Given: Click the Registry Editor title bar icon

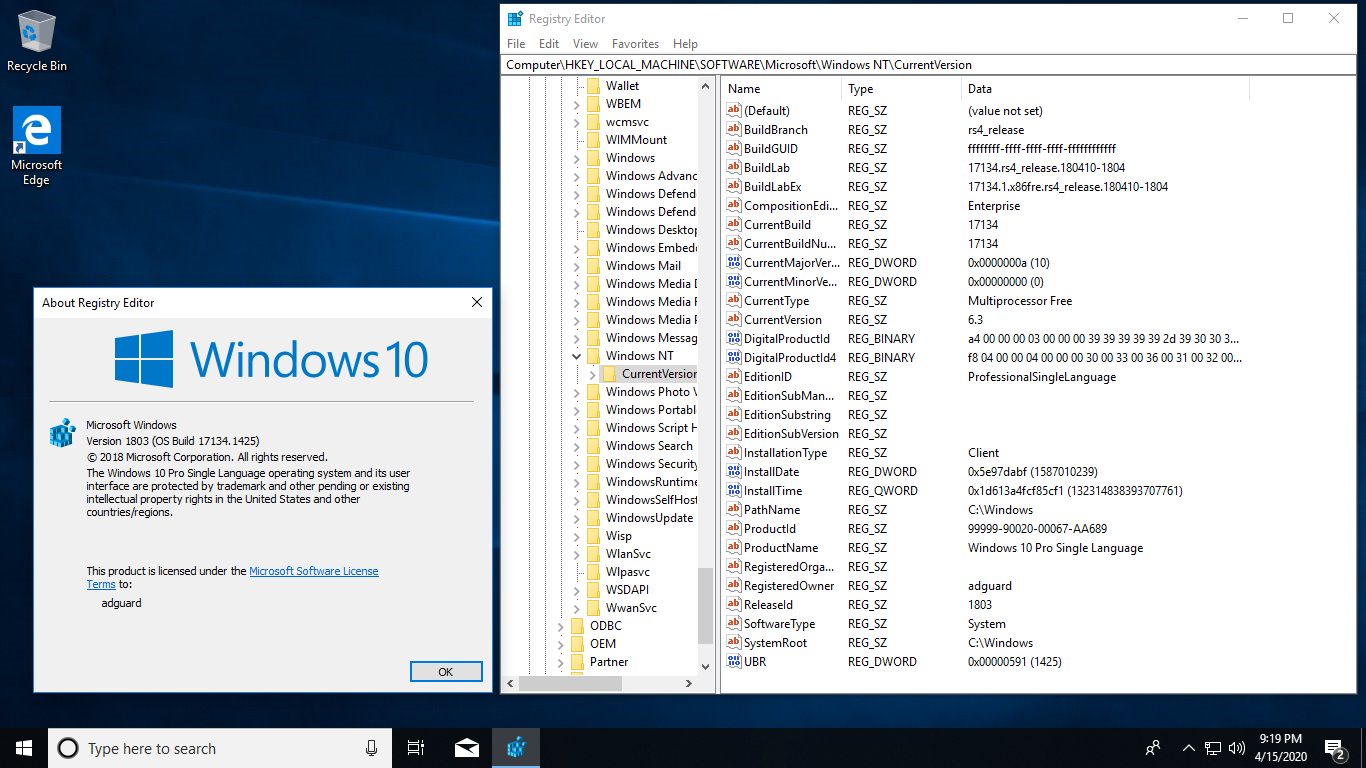Looking at the screenshot, I should [x=515, y=18].
